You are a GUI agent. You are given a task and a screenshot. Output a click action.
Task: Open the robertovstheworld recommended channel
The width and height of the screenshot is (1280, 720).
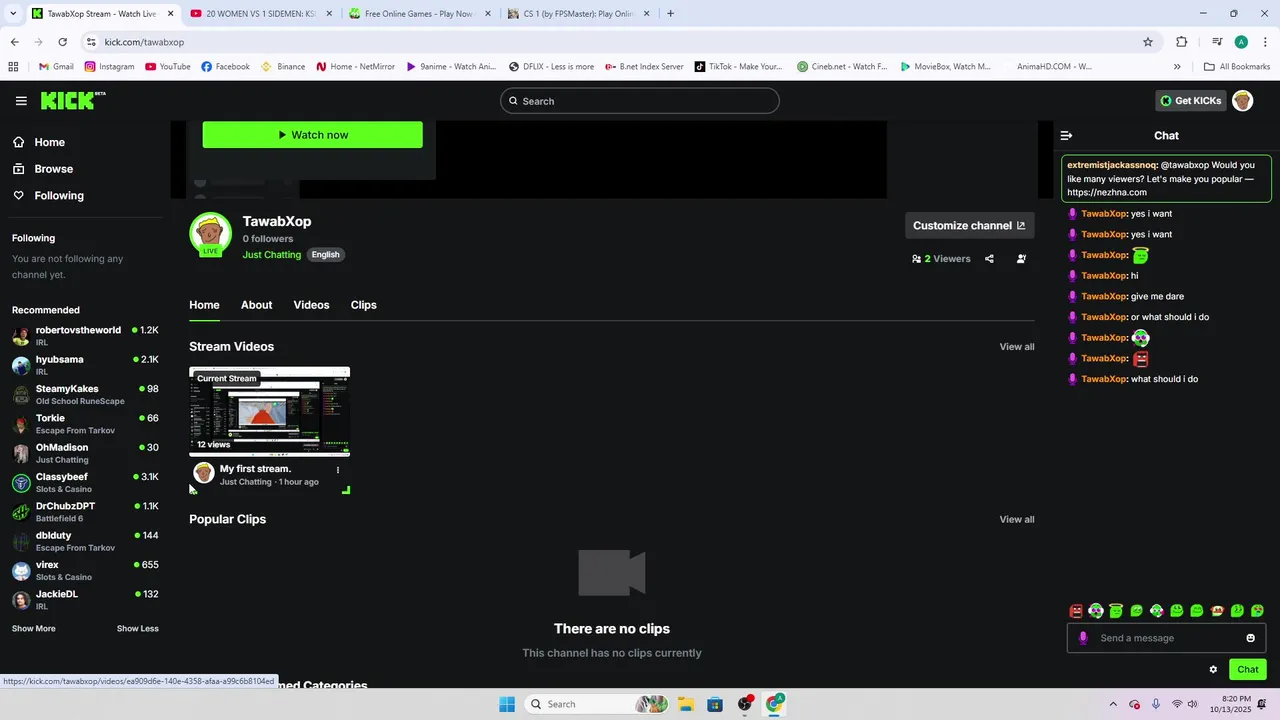pos(86,336)
